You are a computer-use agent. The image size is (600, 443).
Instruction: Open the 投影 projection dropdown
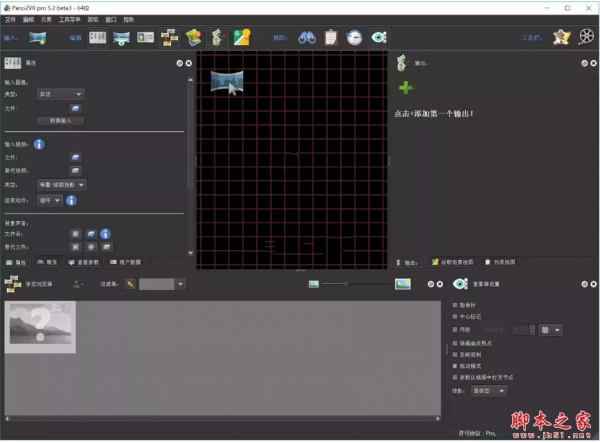point(489,391)
